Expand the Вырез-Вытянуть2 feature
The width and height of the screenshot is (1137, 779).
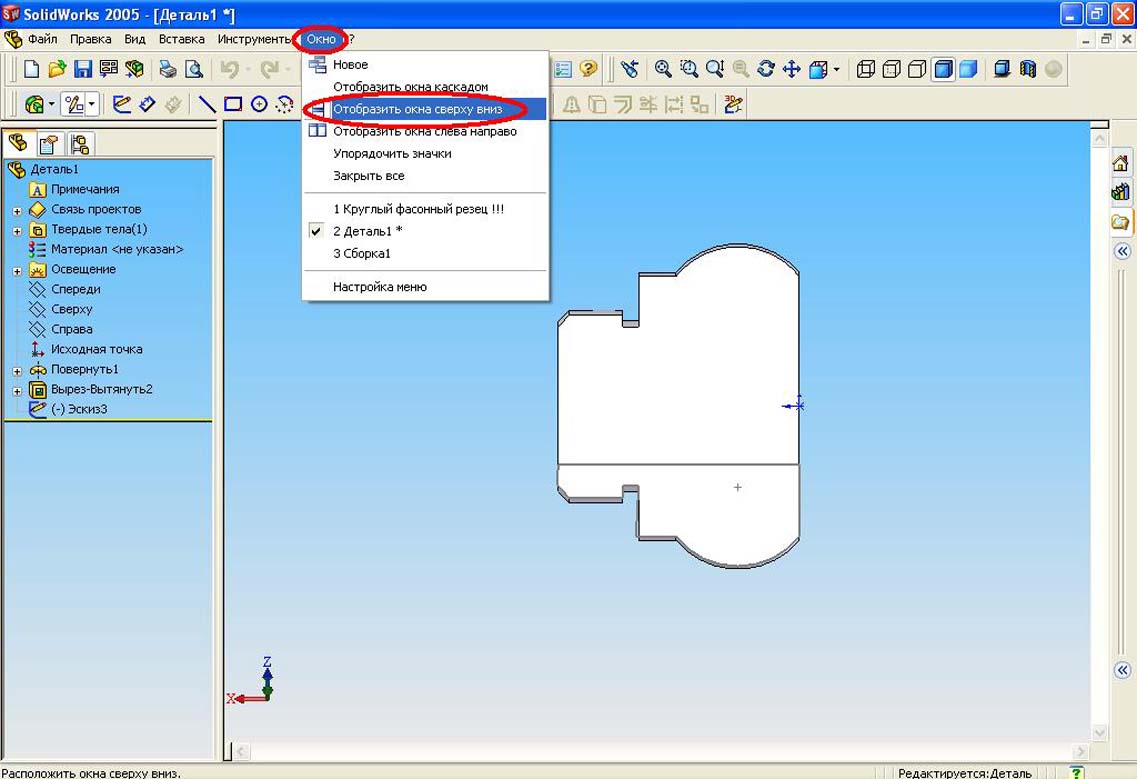click(x=17, y=392)
